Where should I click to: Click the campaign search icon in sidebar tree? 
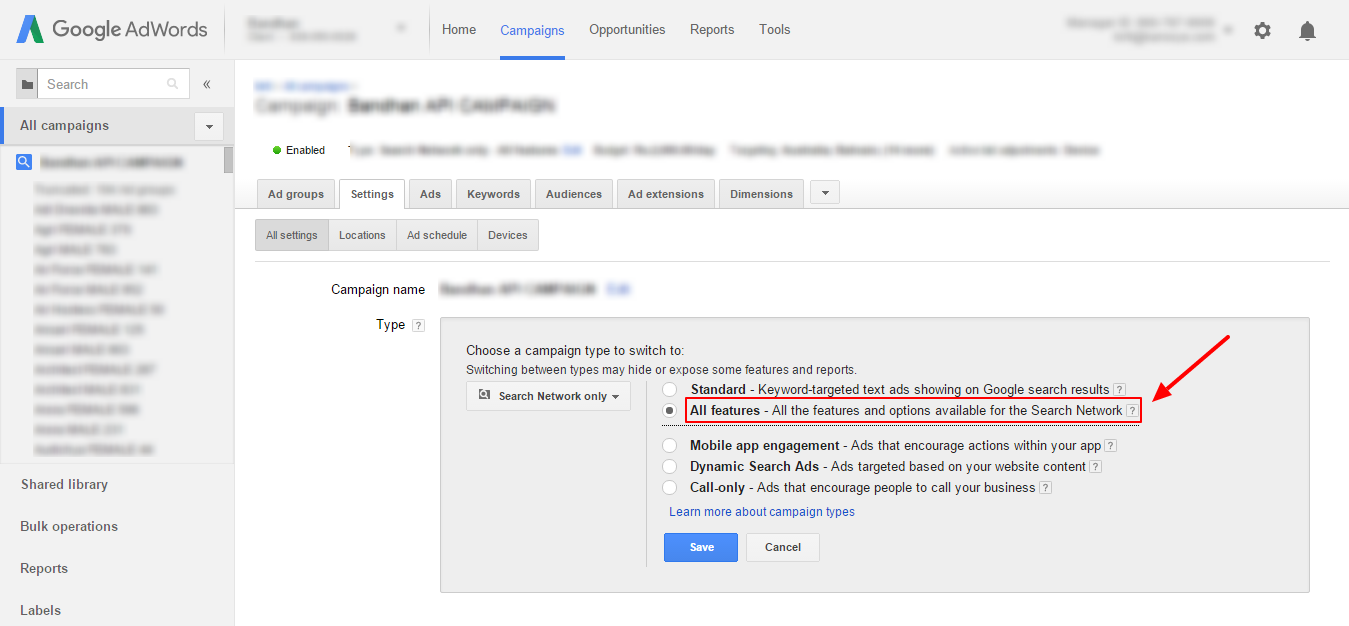[24, 162]
